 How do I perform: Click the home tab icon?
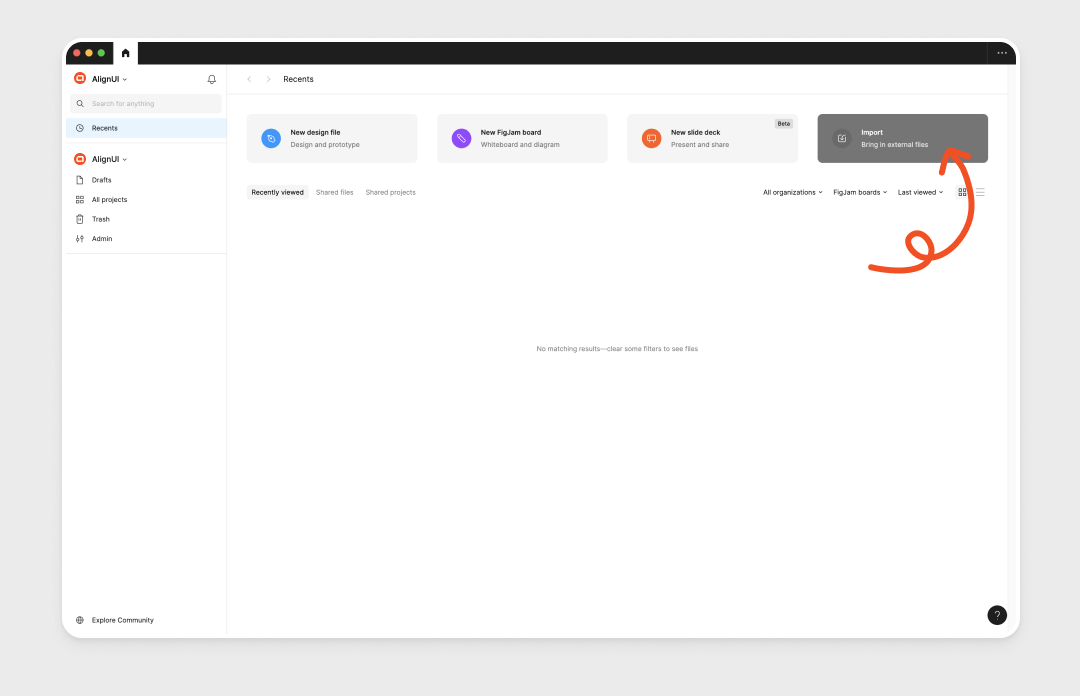[125, 53]
